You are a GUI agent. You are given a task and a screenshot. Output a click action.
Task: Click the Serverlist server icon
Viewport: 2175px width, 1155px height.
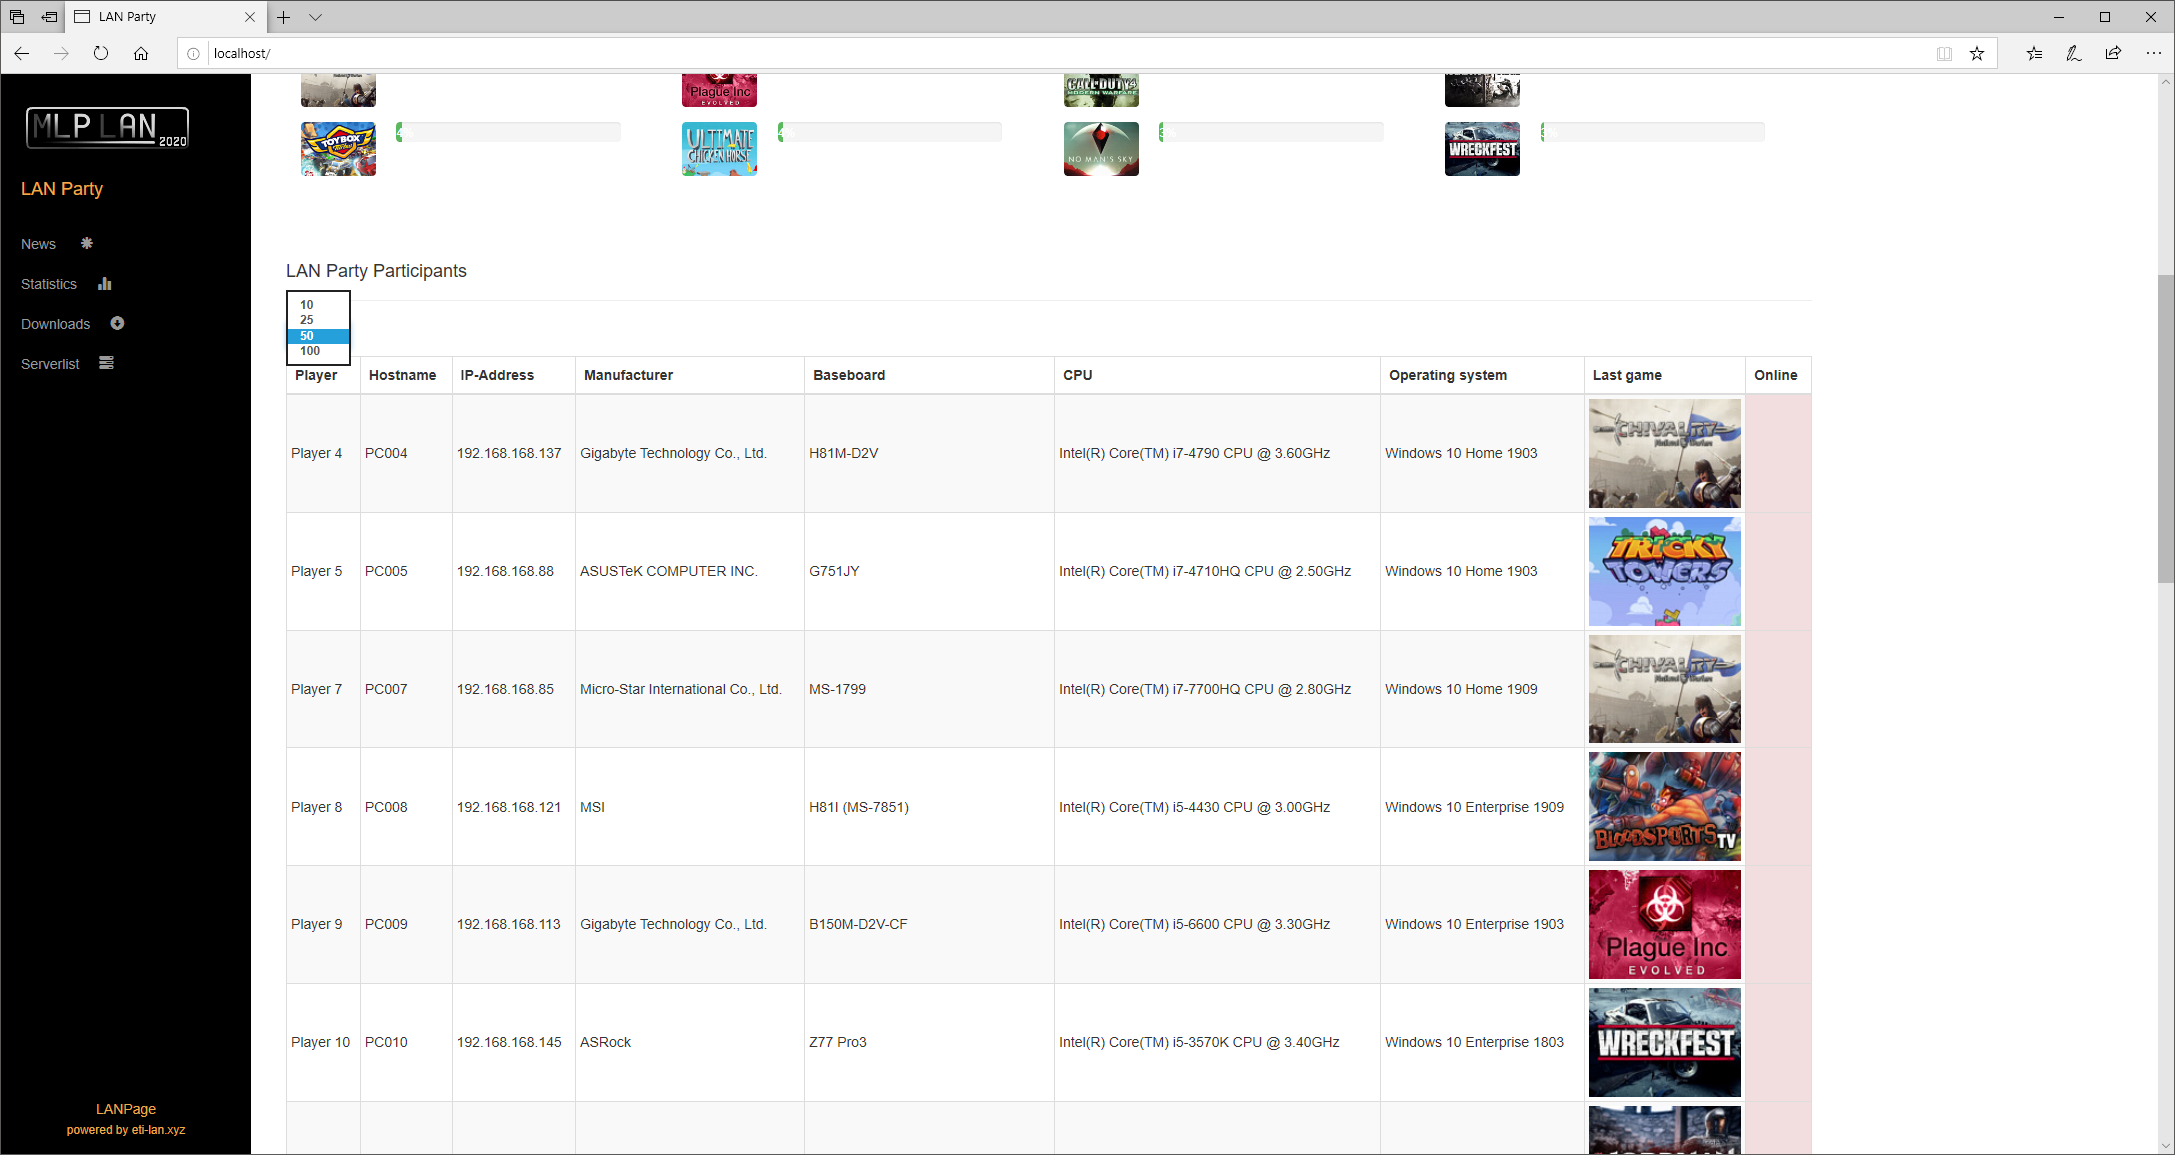[106, 363]
